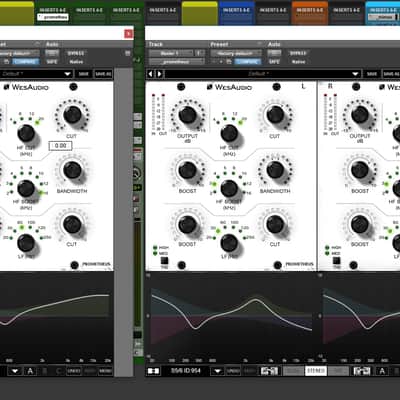This screenshot has height=400, width=400.
Task: Open INSERTS A-E header on the blue track
Action: 236,10
